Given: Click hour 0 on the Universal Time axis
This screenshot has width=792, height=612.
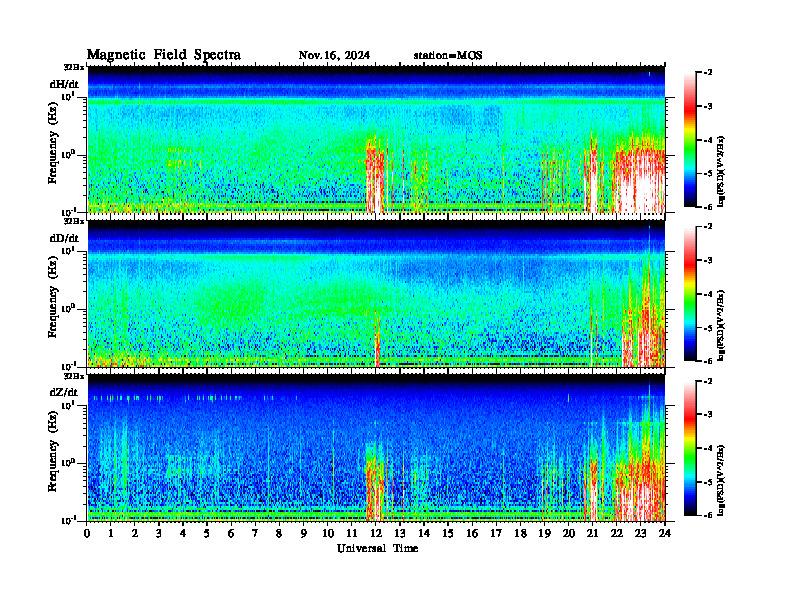Looking at the screenshot, I should click(x=87, y=533).
